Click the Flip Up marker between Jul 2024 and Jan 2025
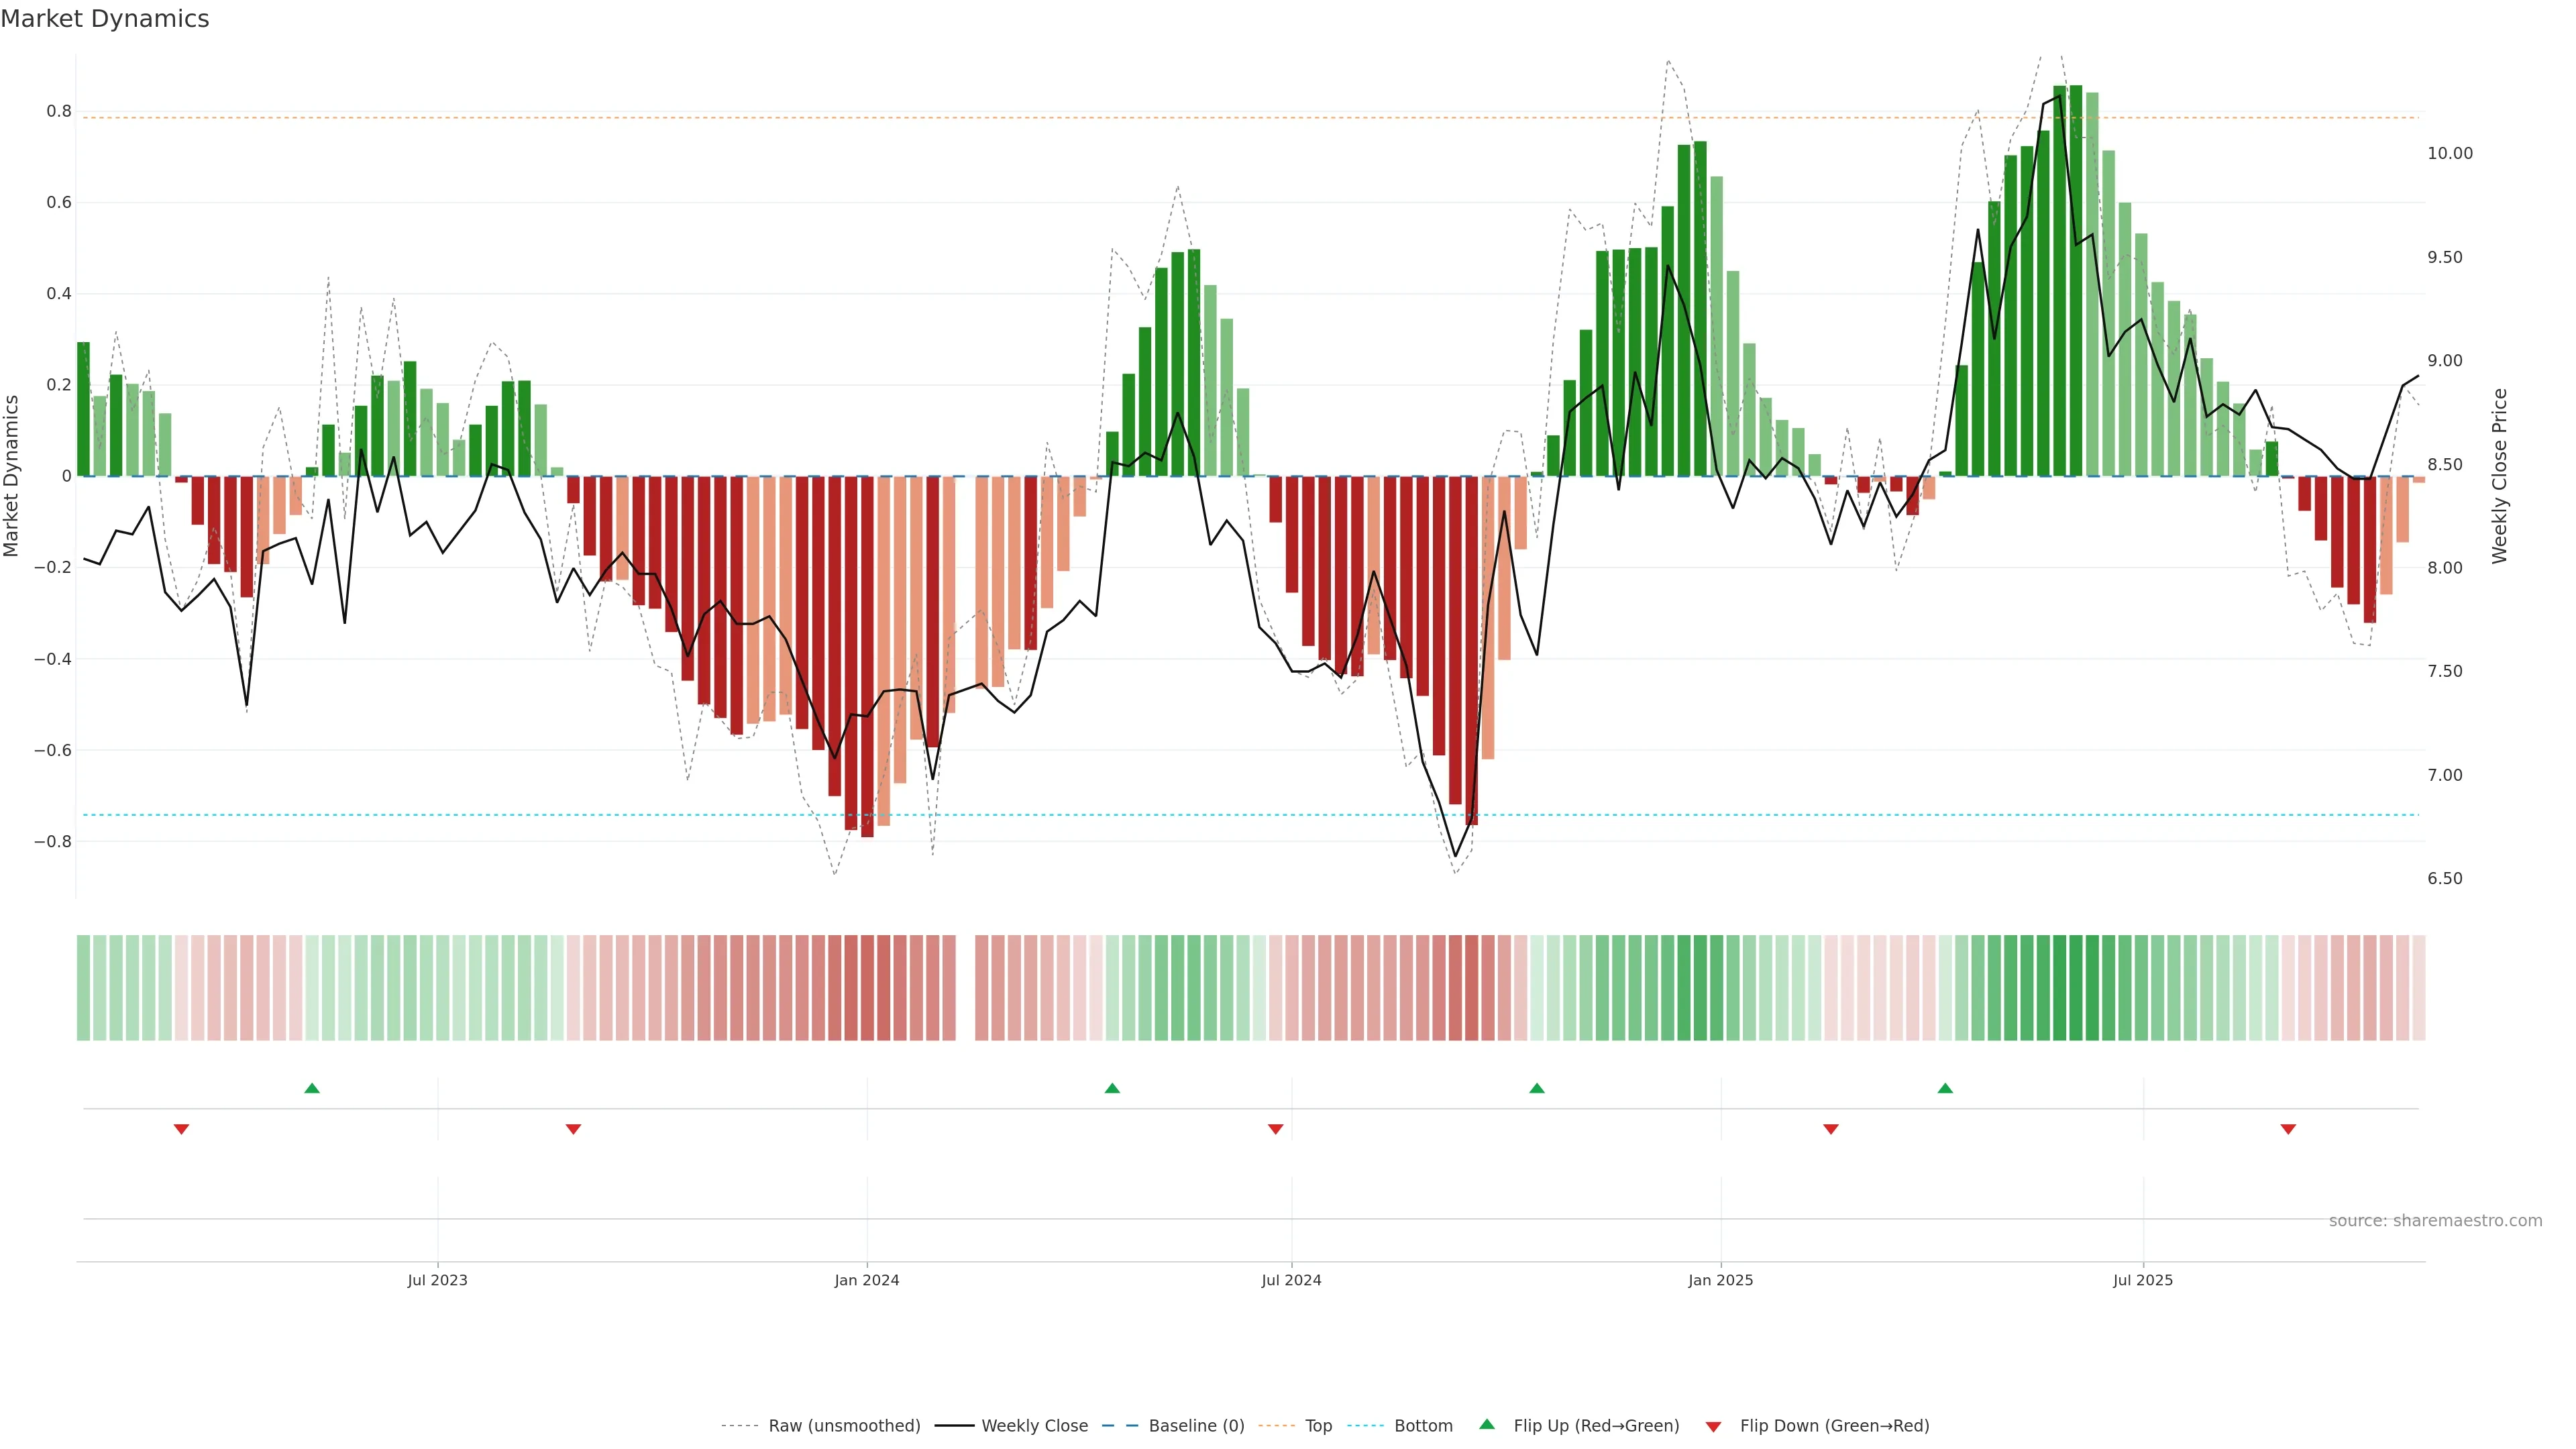The width and height of the screenshot is (2576, 1449). click(1537, 1088)
